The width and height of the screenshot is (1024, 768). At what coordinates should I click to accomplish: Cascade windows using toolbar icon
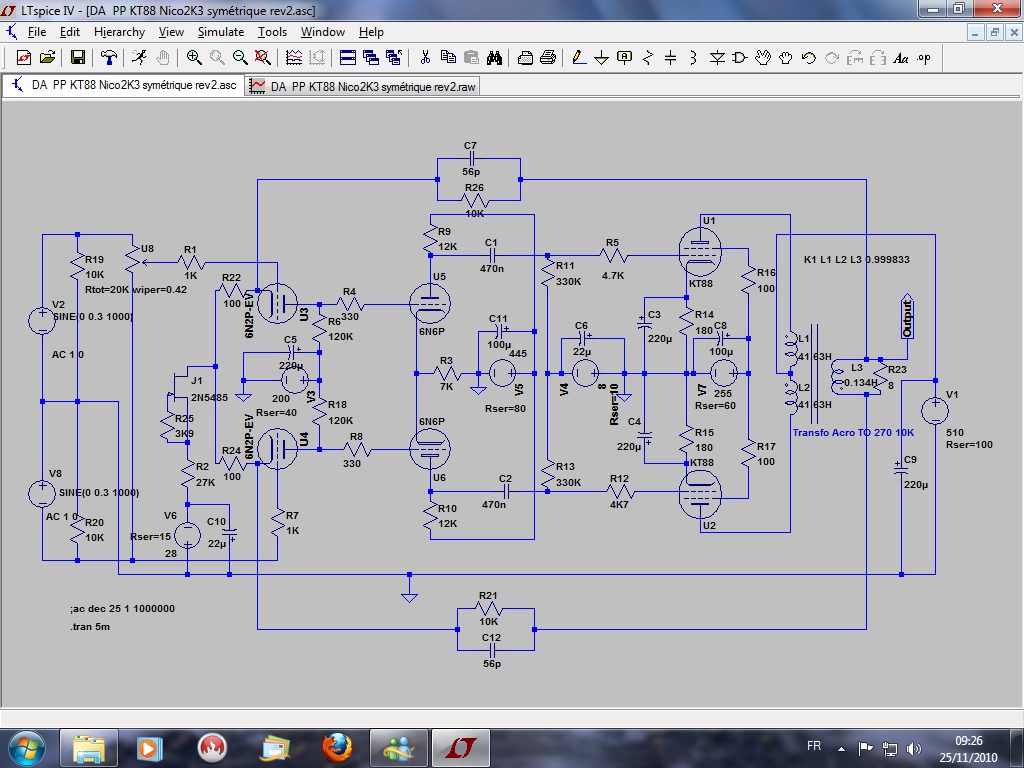pos(370,58)
